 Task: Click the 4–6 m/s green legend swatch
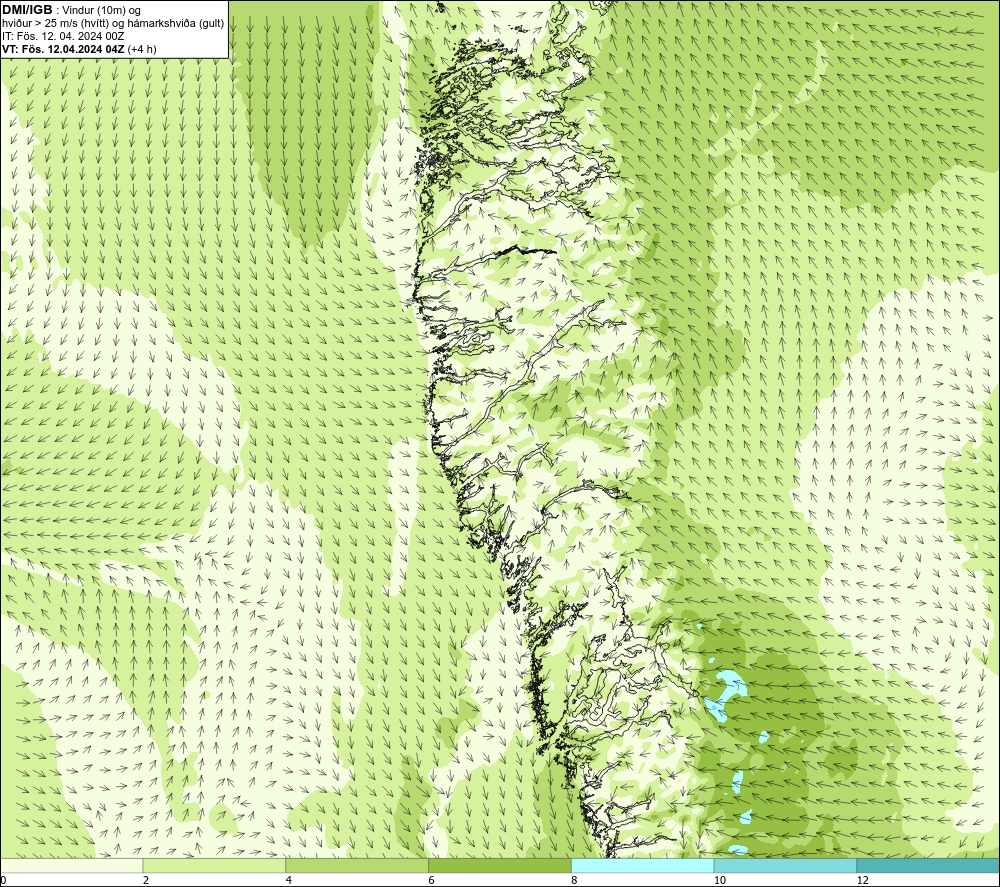(x=357, y=865)
